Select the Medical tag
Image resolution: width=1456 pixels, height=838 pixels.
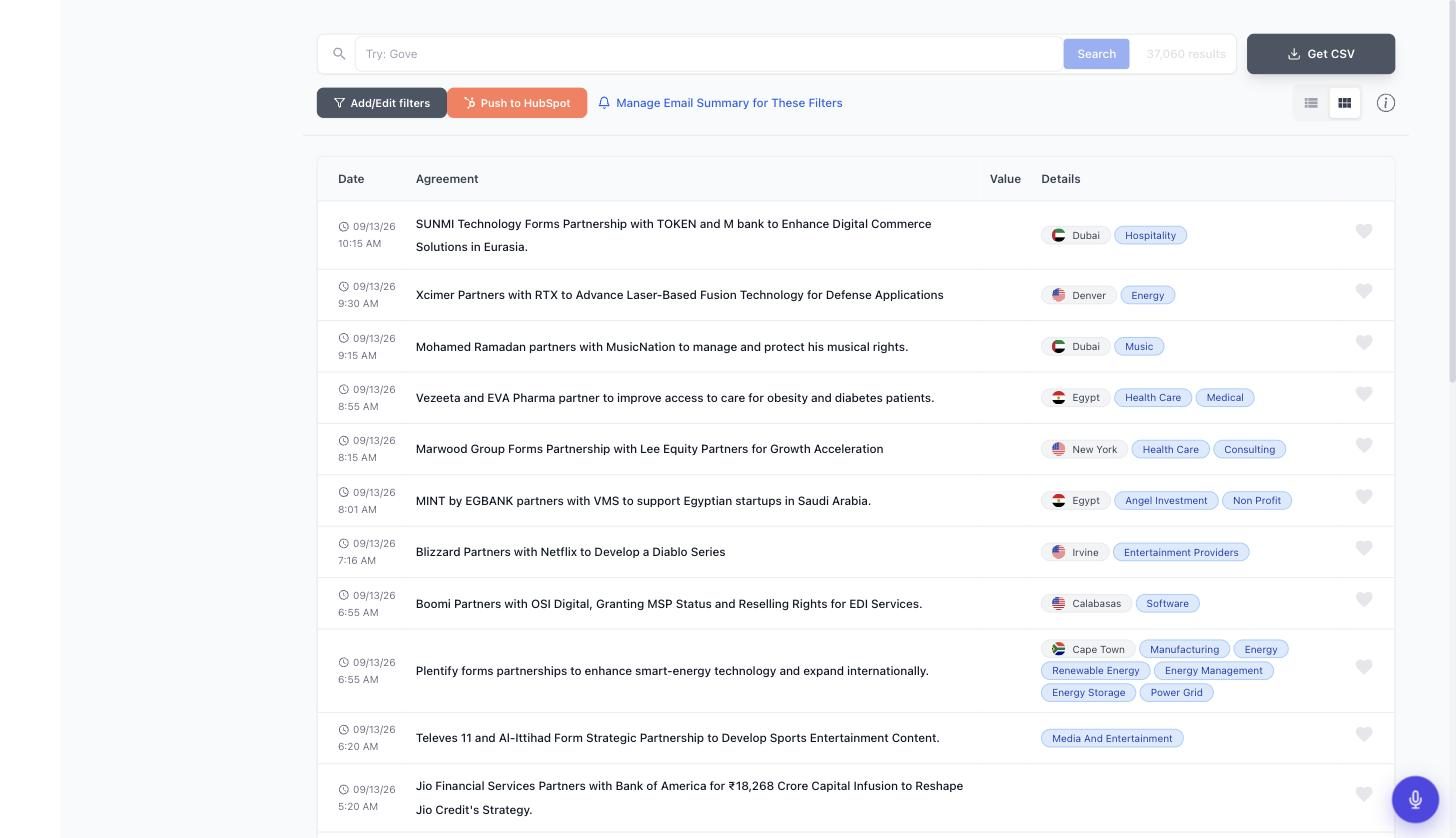coord(1225,398)
